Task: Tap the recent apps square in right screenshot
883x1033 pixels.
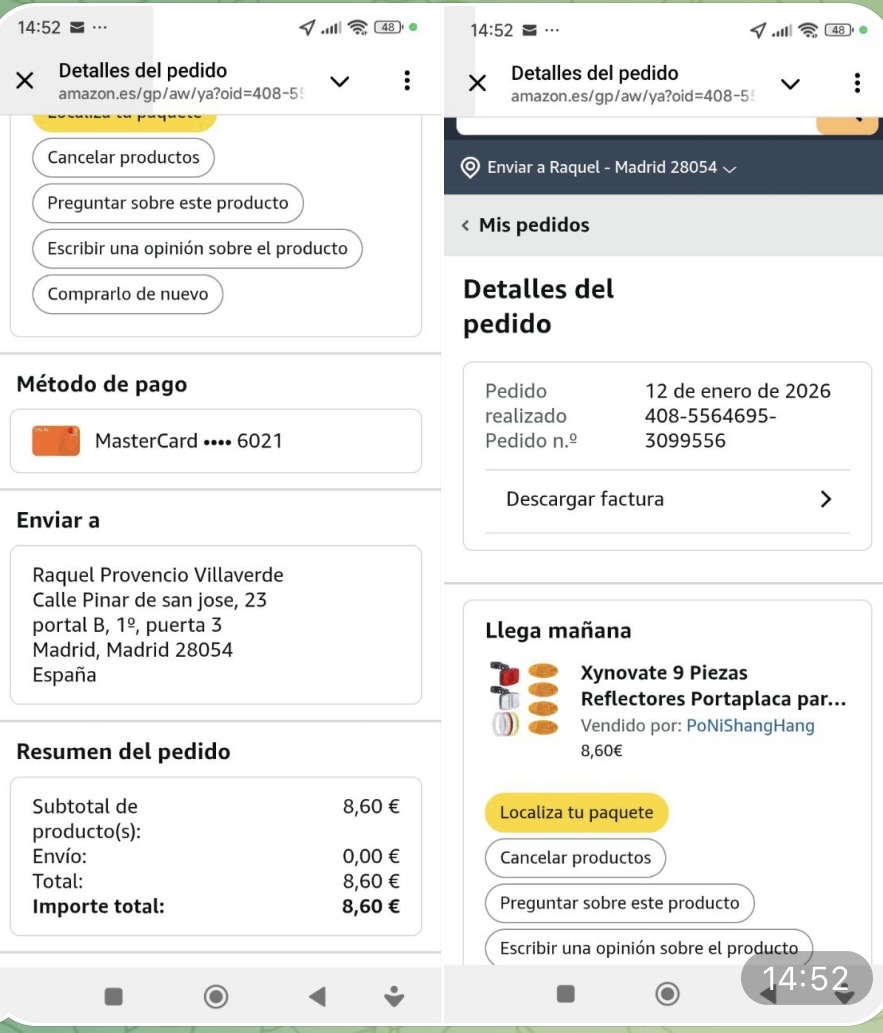Action: (566, 993)
